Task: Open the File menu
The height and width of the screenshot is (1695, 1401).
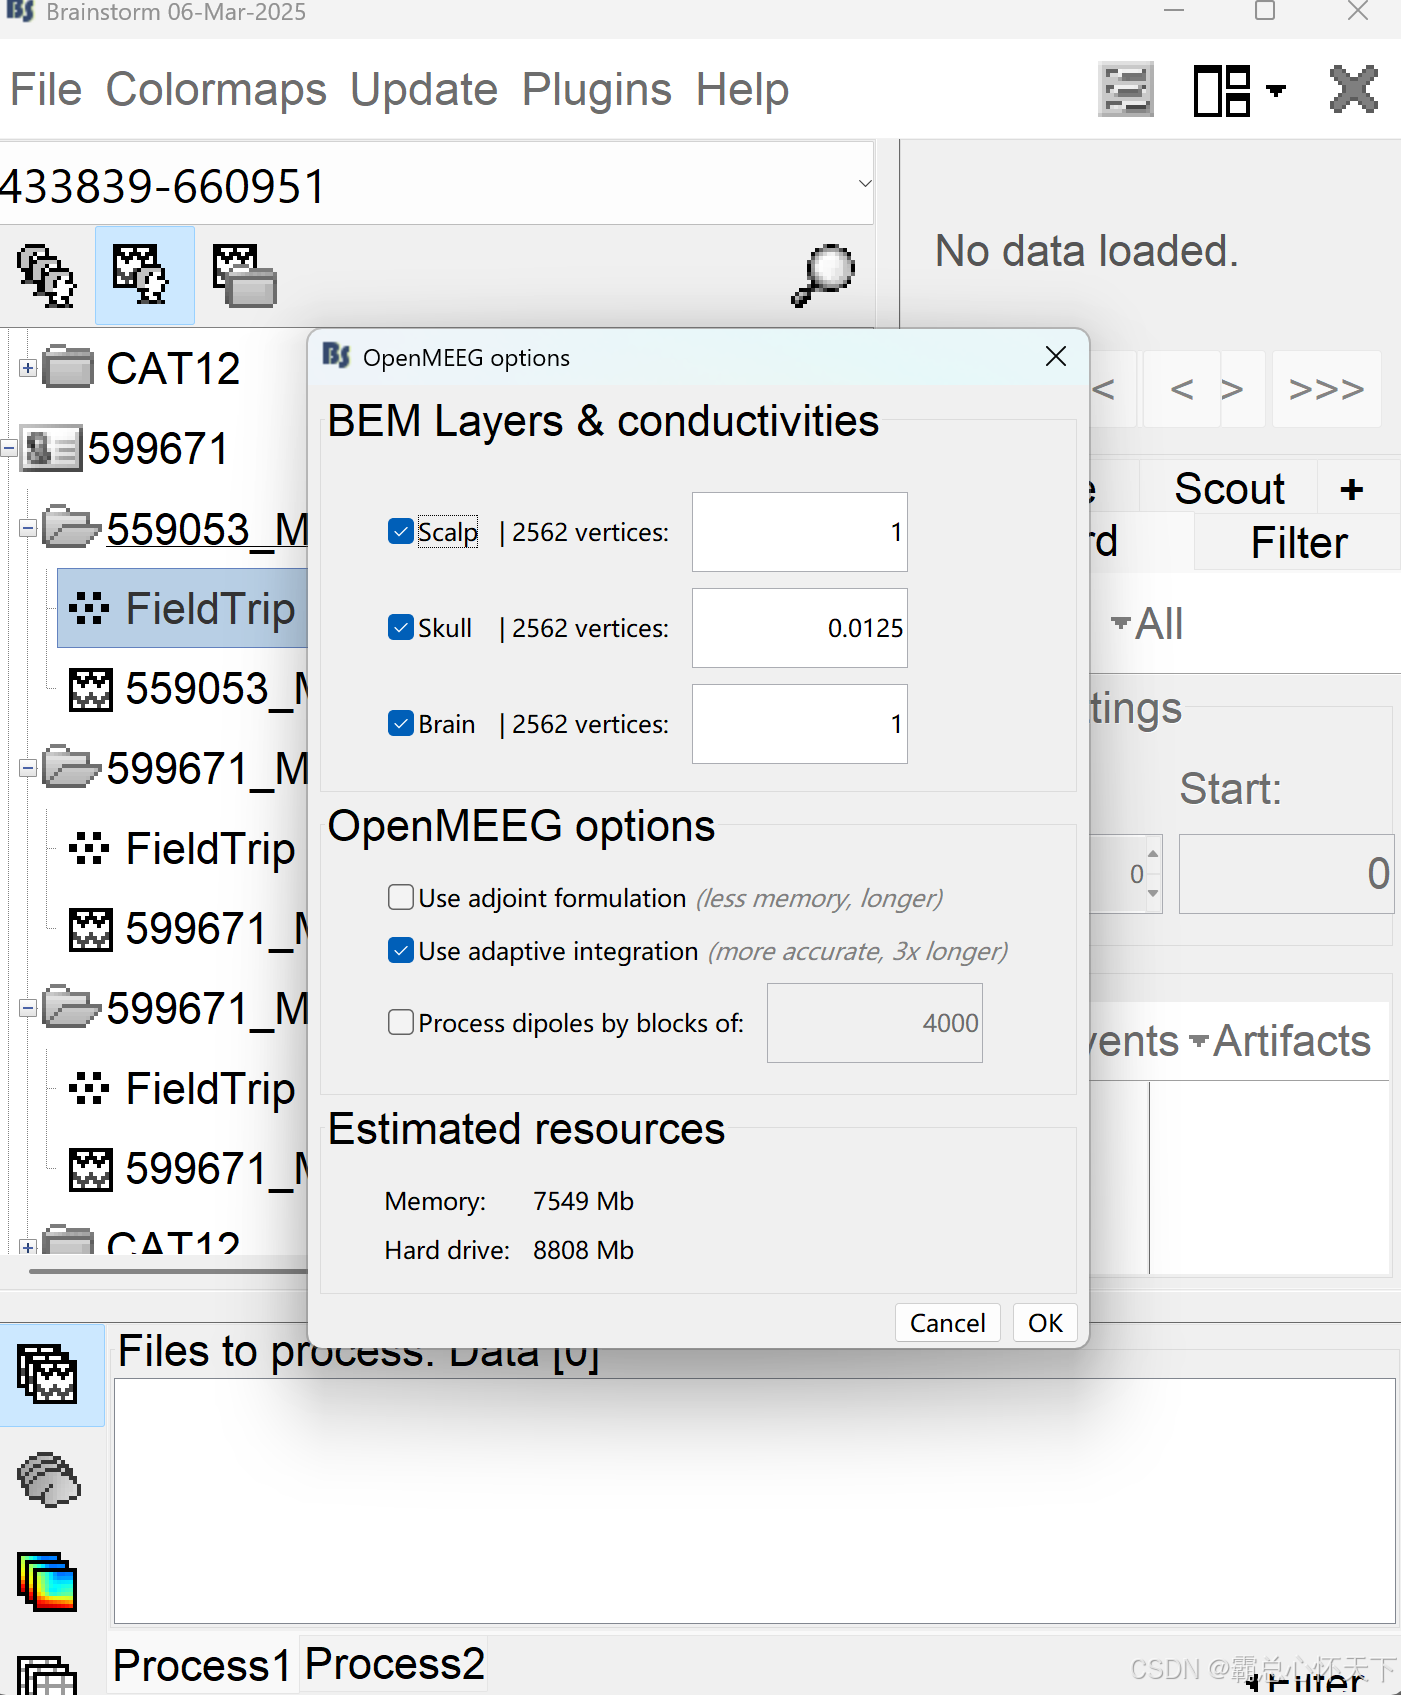Action: click(46, 90)
